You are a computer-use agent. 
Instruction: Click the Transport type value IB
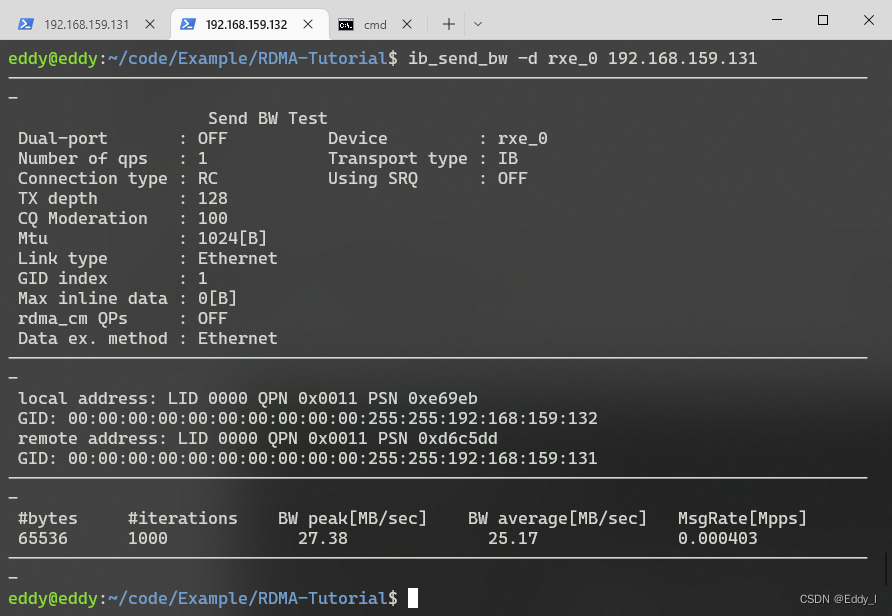(507, 158)
